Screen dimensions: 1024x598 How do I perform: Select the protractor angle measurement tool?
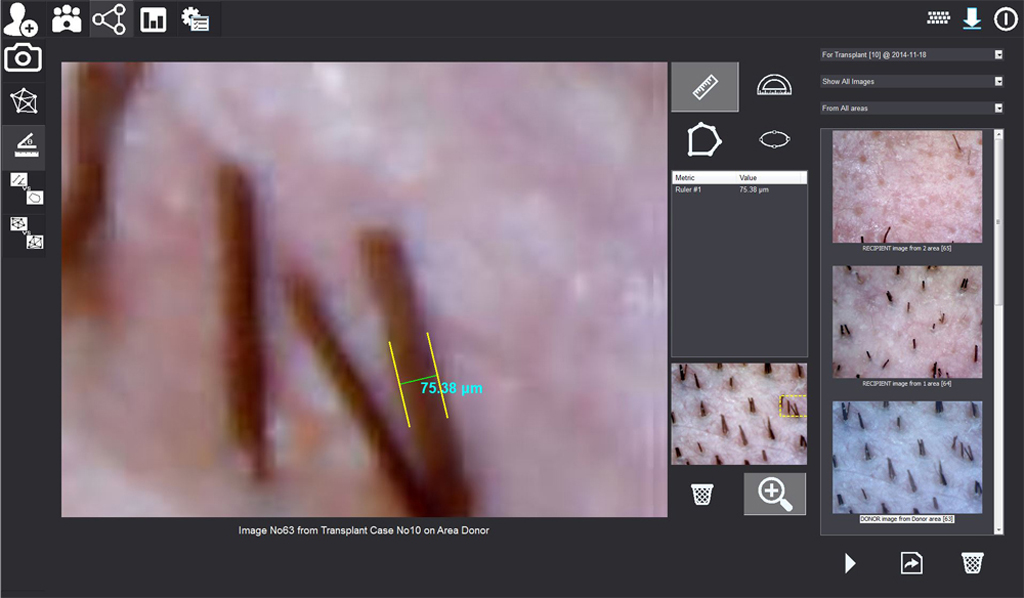[773, 87]
